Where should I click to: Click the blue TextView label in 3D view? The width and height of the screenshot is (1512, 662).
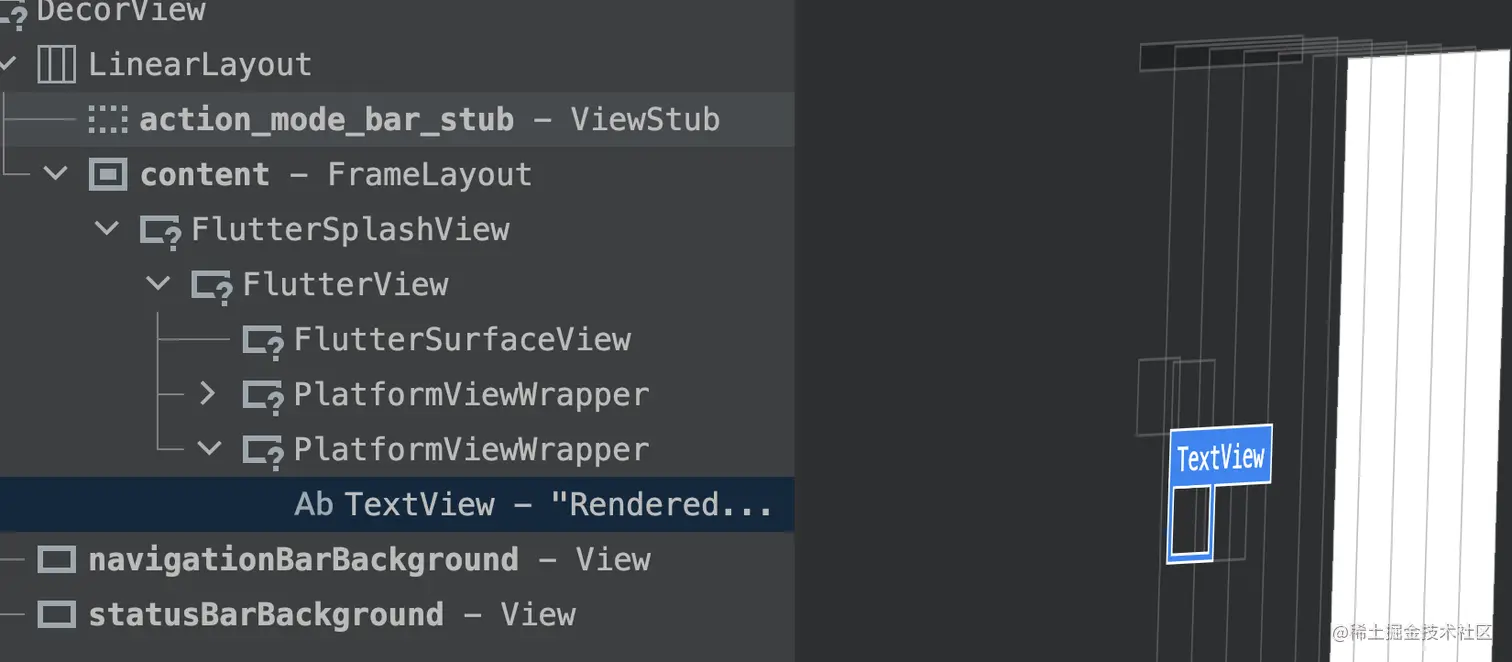pyautogui.click(x=1221, y=457)
